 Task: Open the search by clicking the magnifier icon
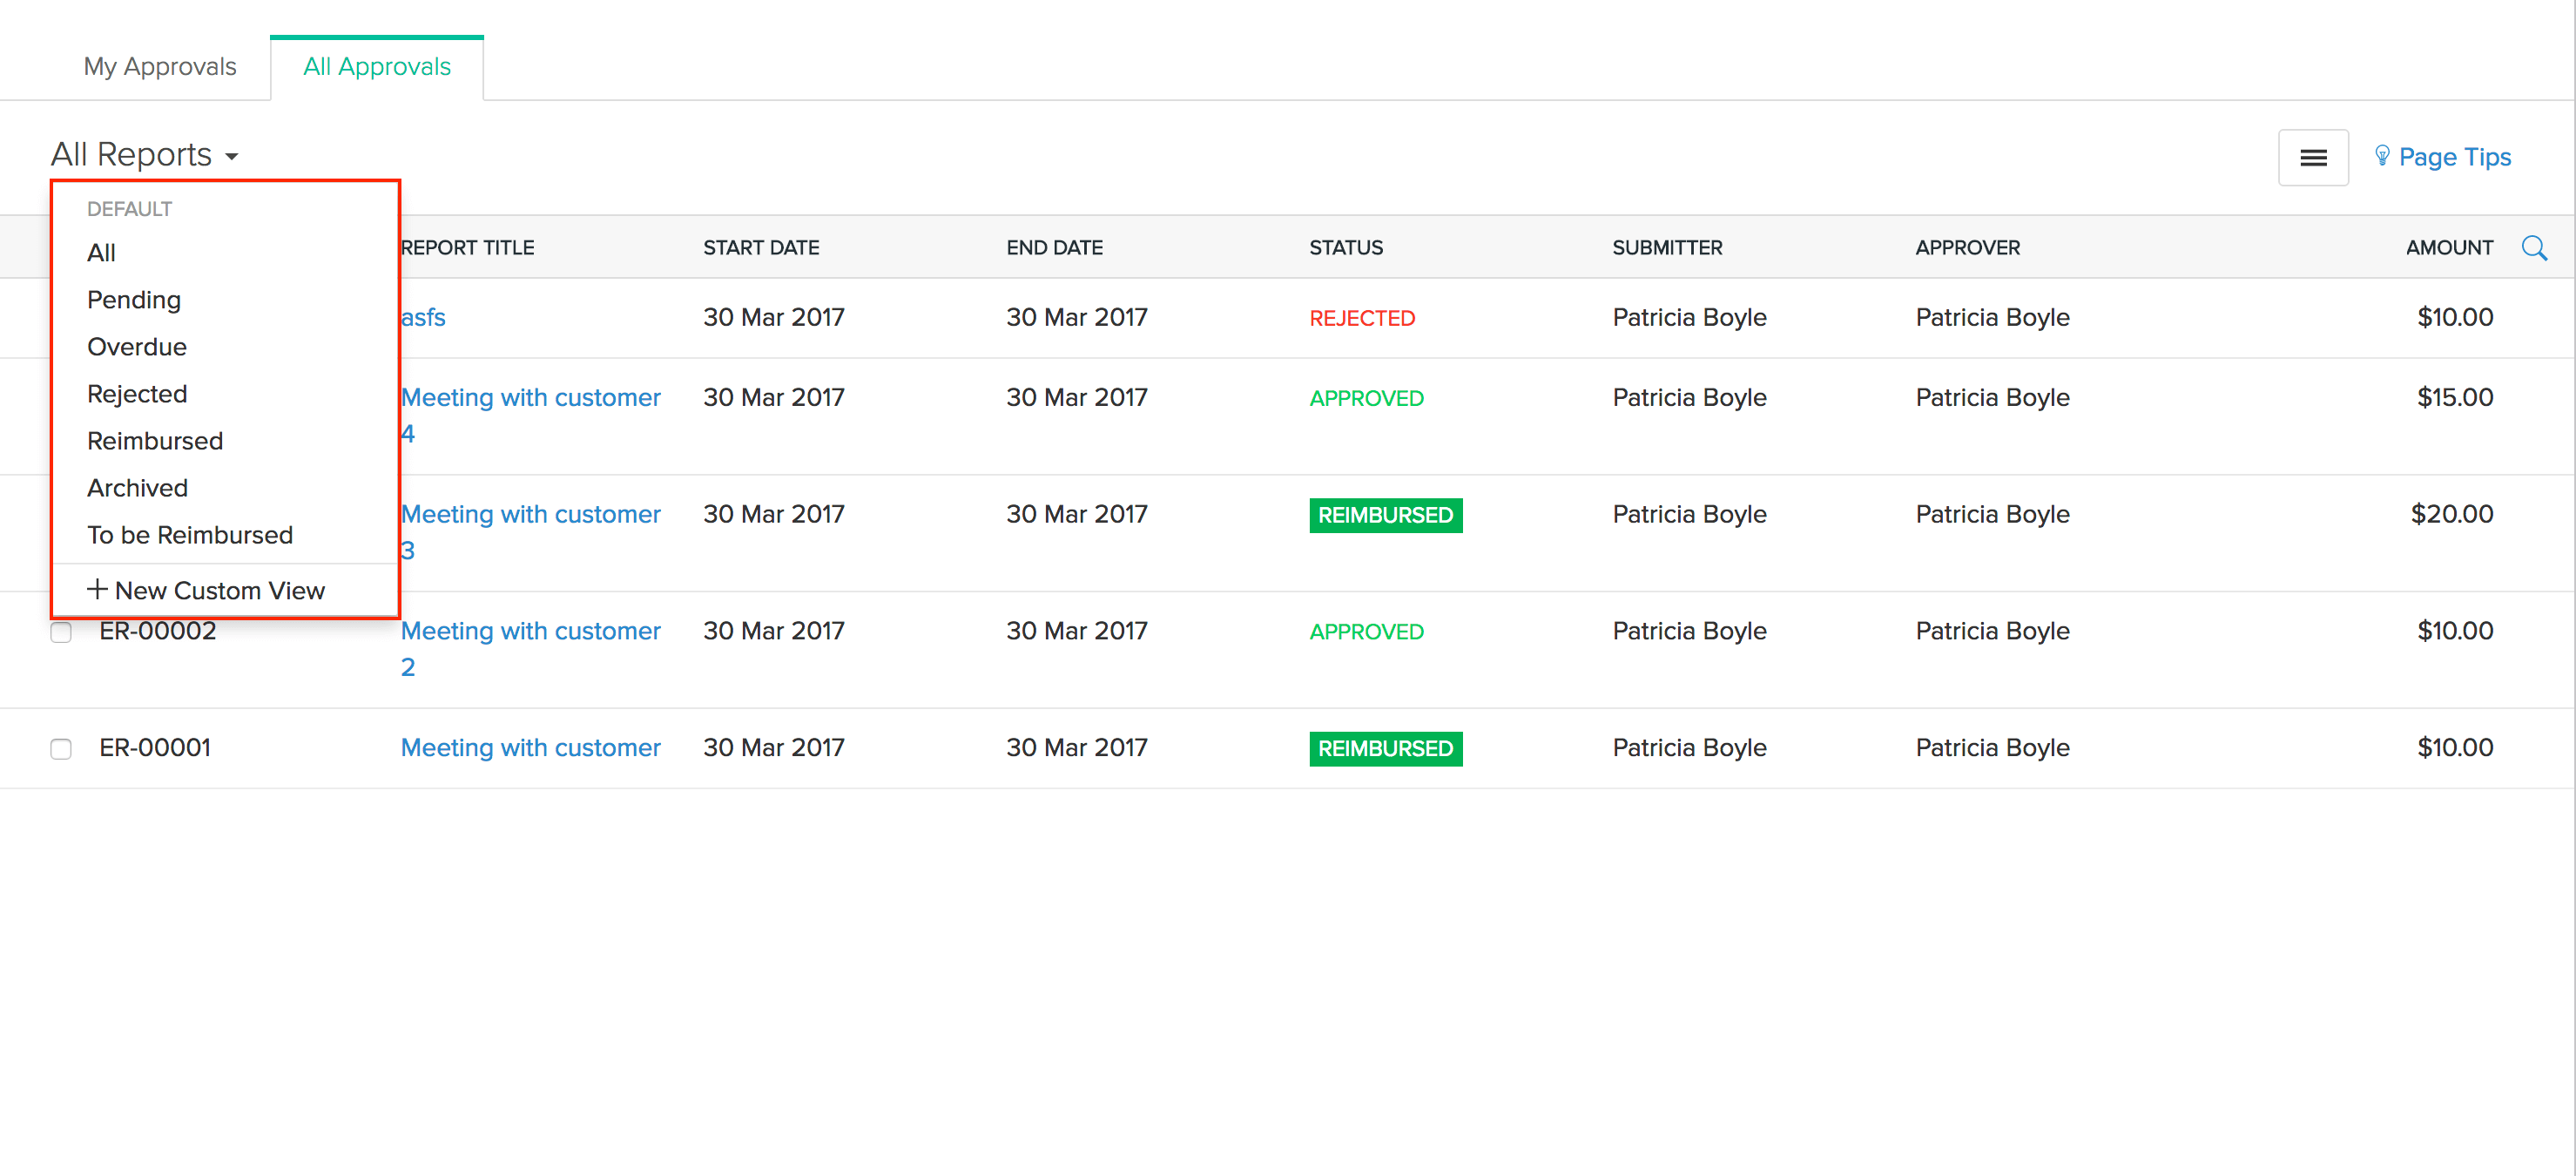[2536, 247]
